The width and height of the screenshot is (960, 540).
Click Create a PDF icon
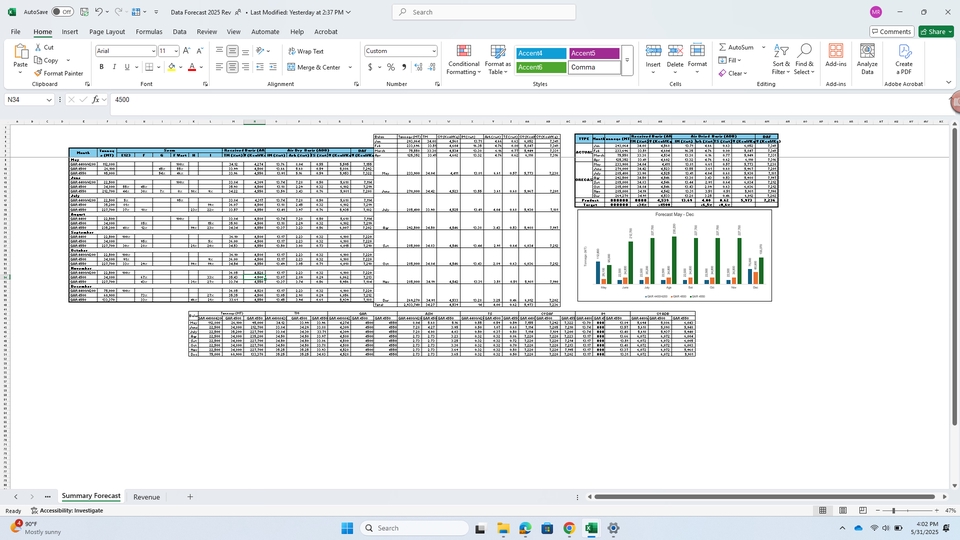point(904,51)
